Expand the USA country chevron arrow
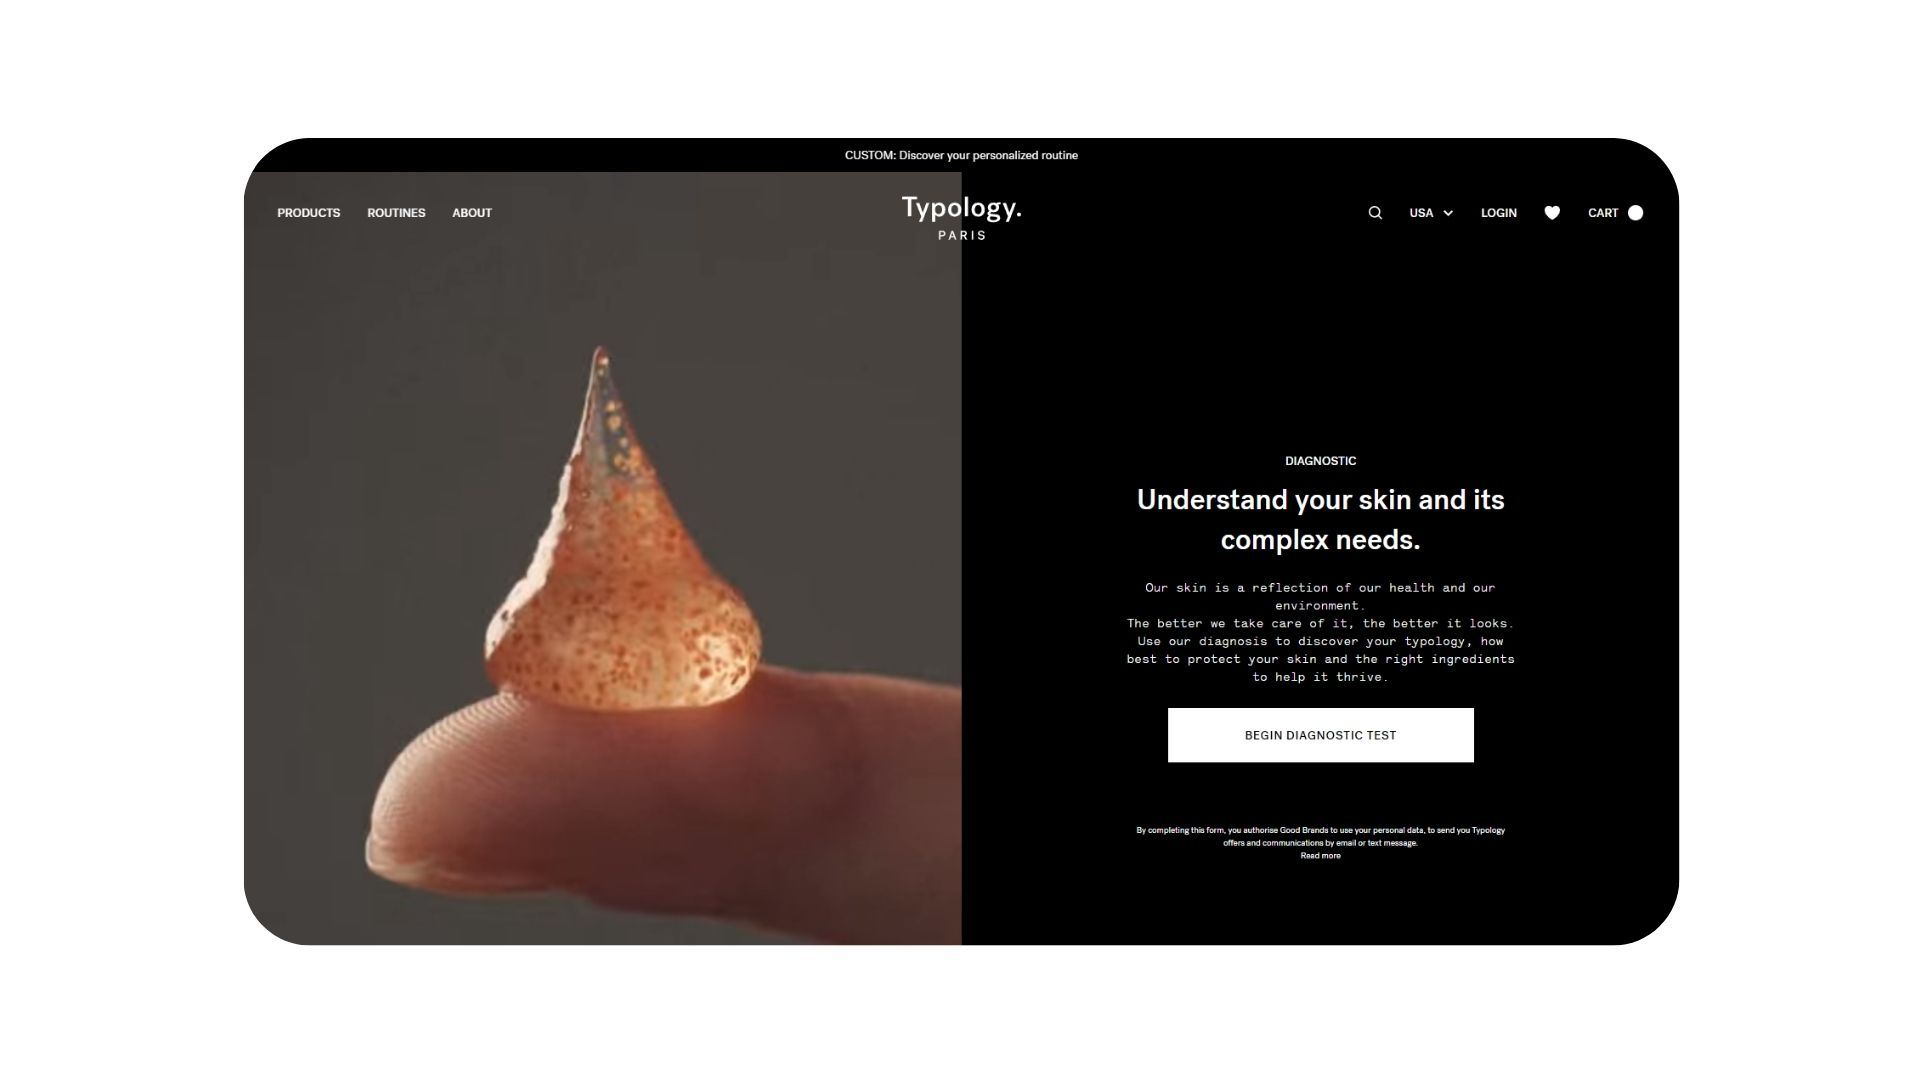This screenshot has height=1080, width=1920. 1448,213
